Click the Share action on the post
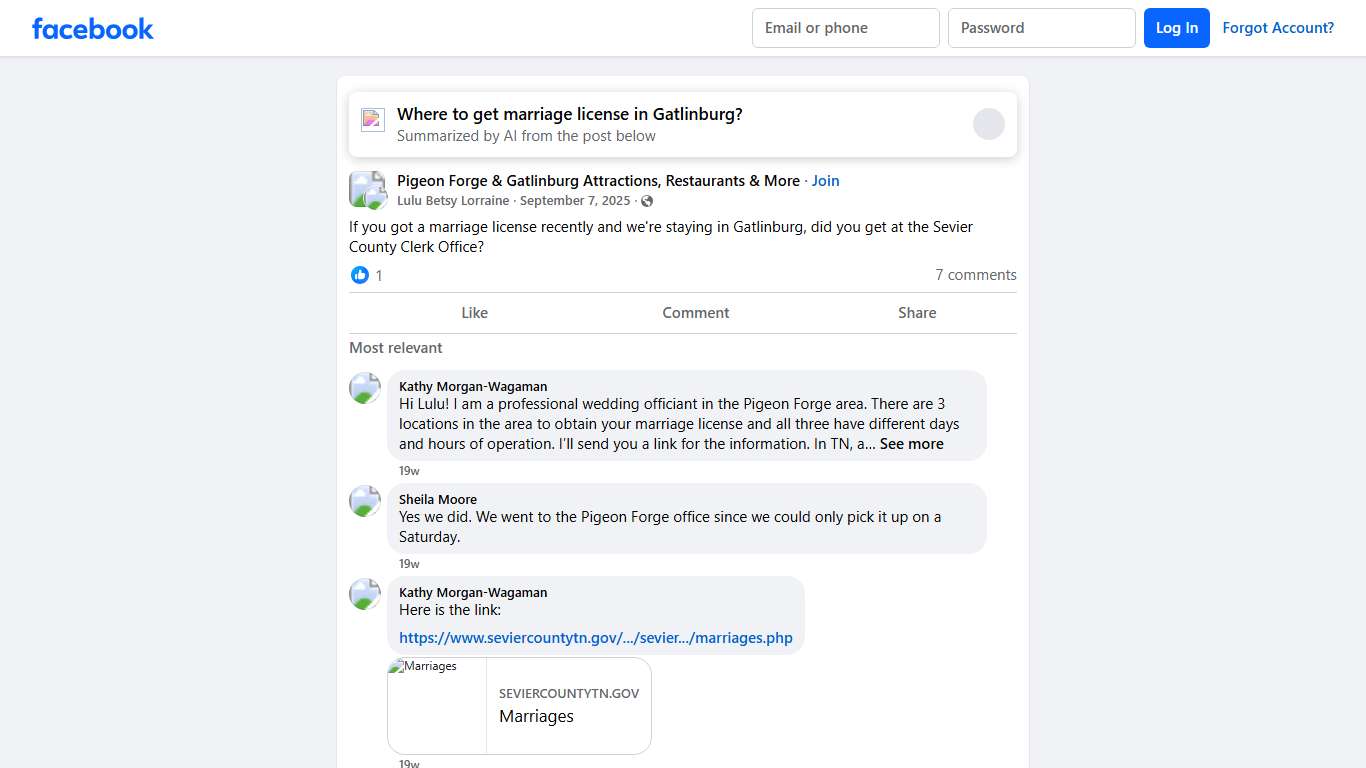The width and height of the screenshot is (1366, 768). pyautogui.click(x=916, y=313)
